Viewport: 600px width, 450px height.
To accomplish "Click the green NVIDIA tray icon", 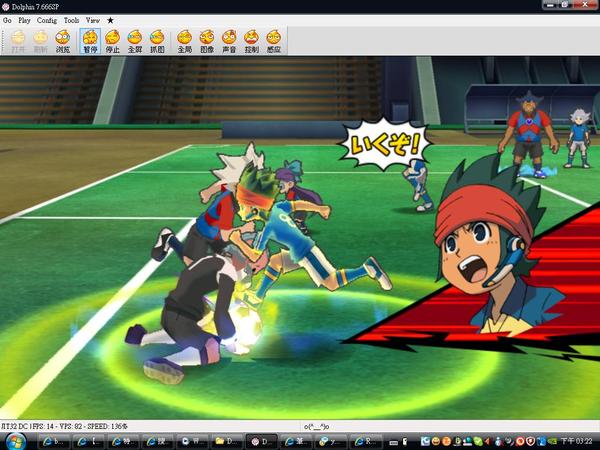I will (x=552, y=442).
